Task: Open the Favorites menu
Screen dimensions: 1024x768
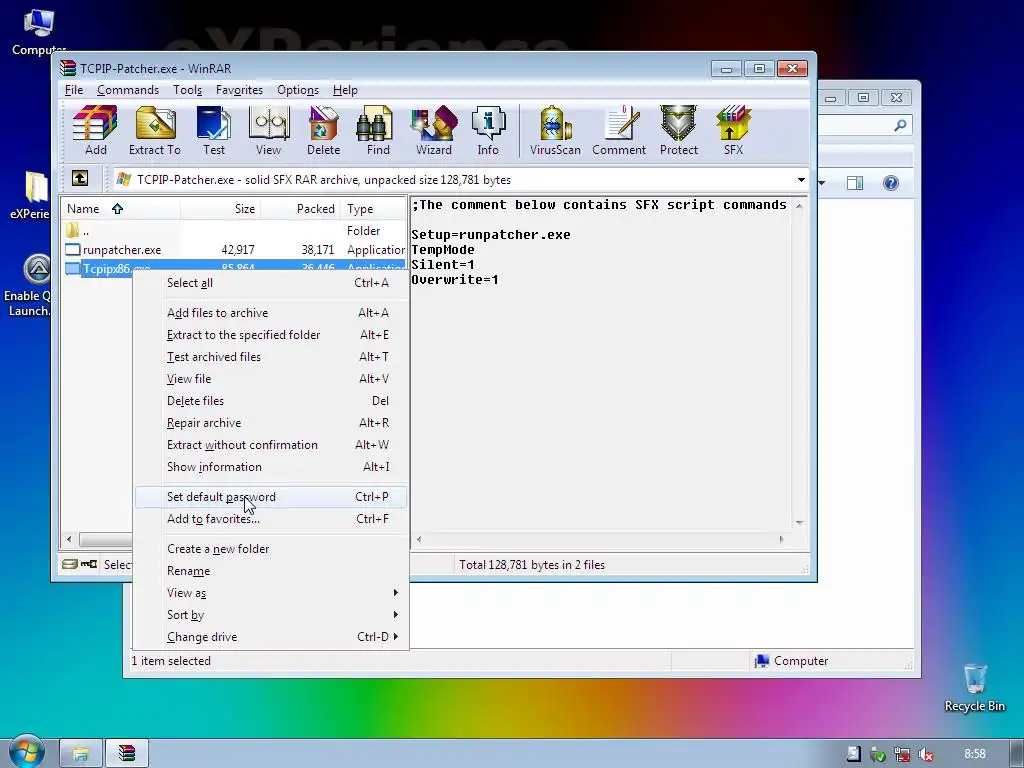Action: point(239,89)
